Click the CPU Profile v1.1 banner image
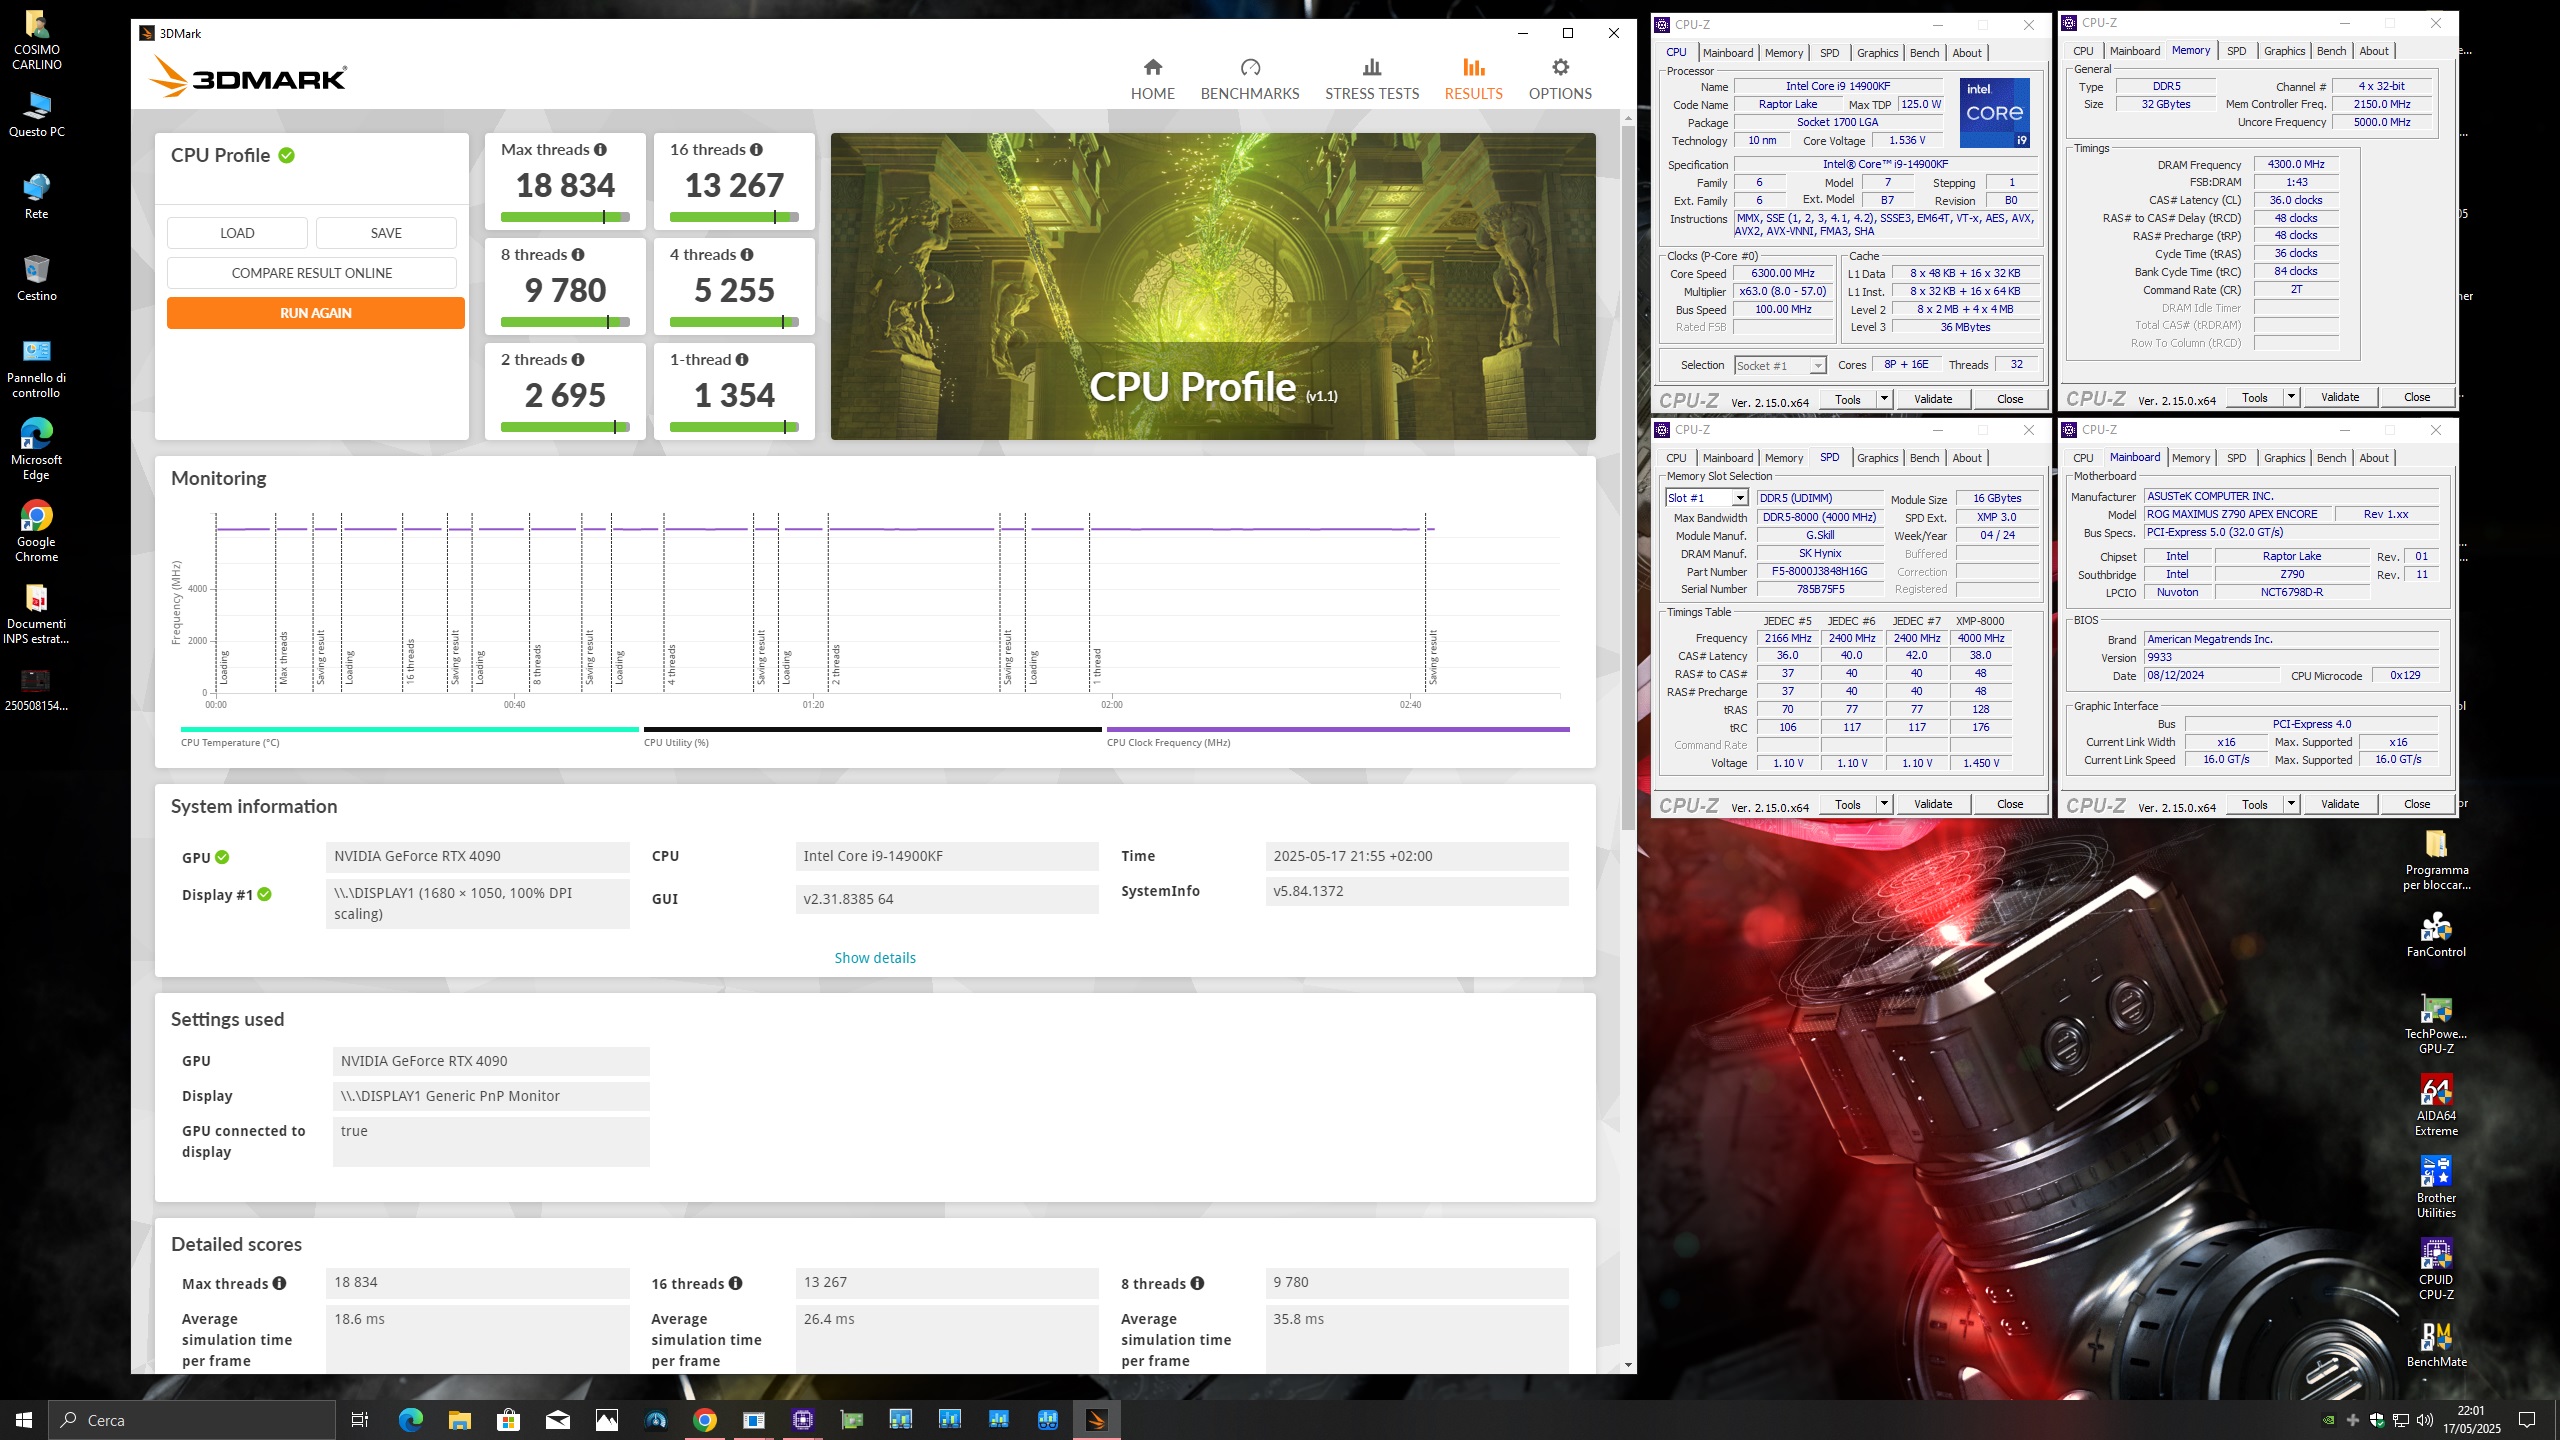This screenshot has width=2560, height=1440. click(x=1213, y=286)
